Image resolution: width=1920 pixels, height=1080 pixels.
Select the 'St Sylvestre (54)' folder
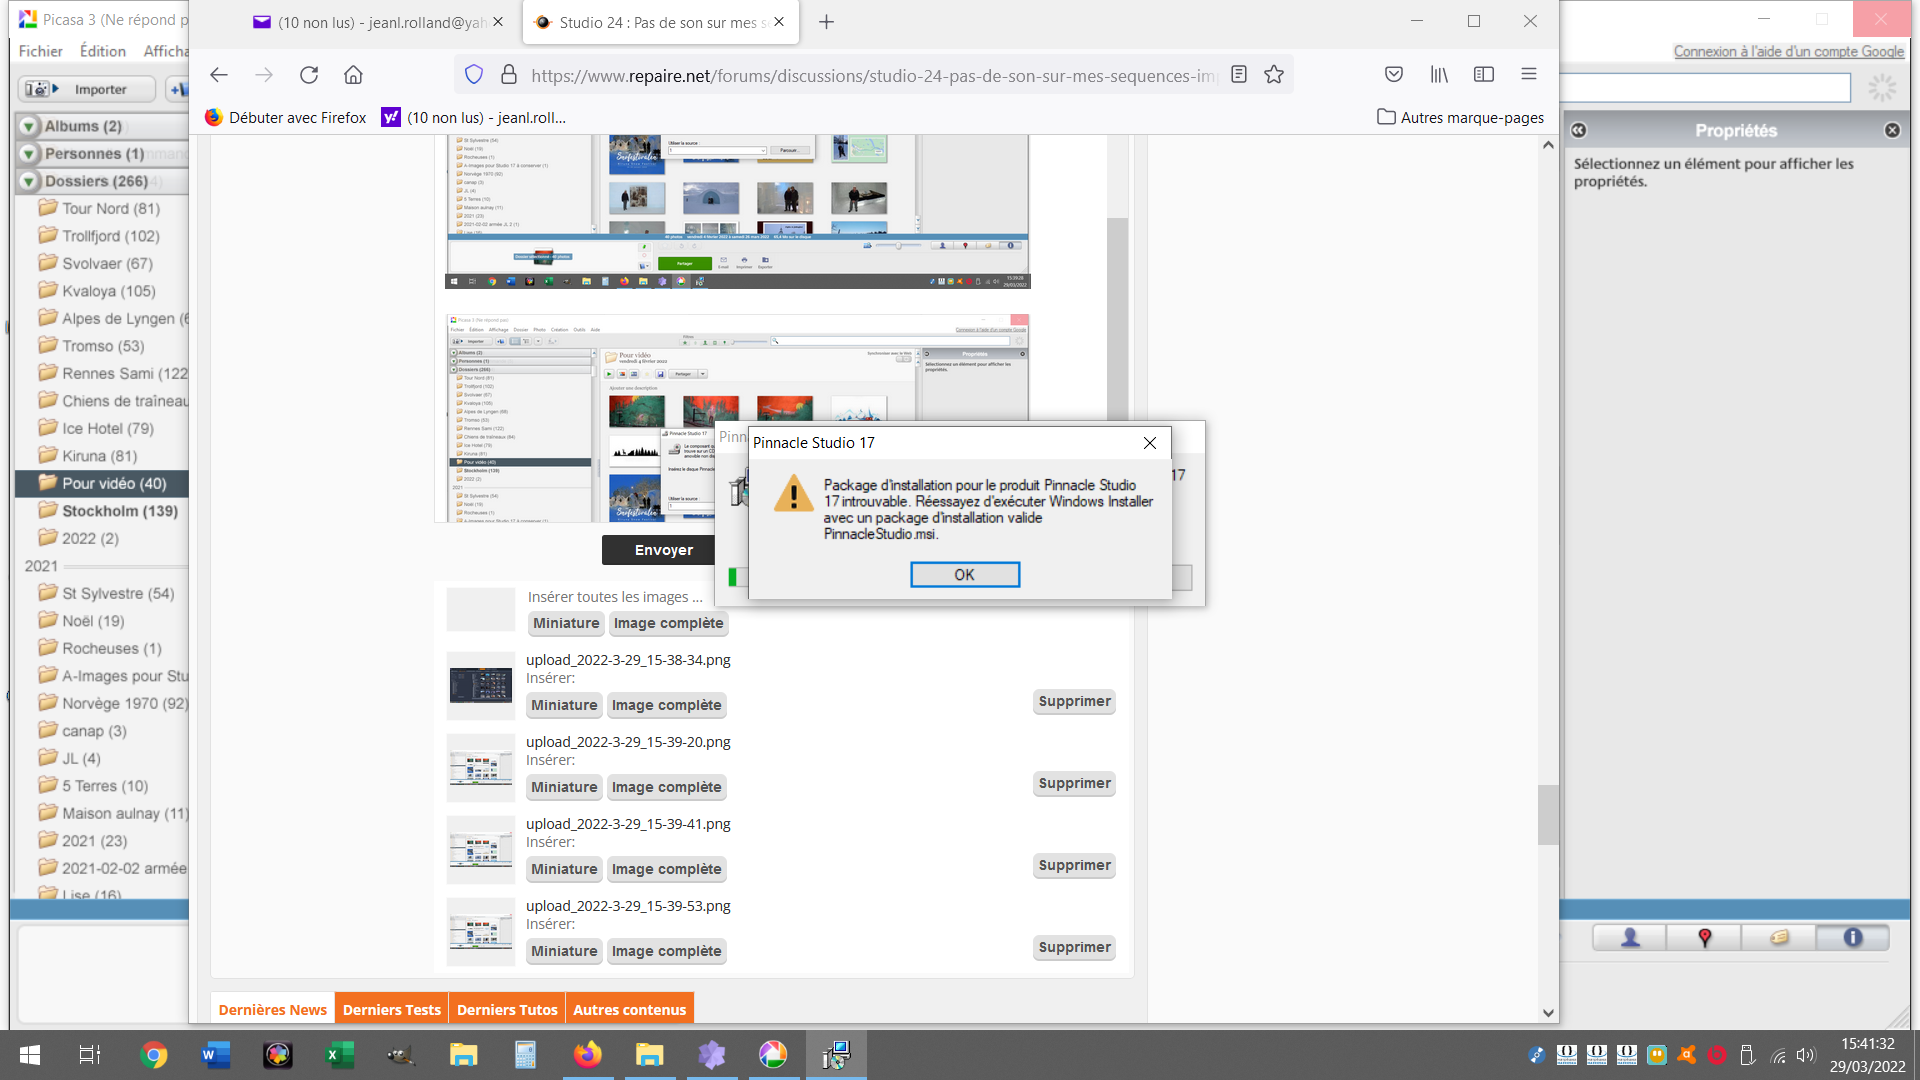117,593
